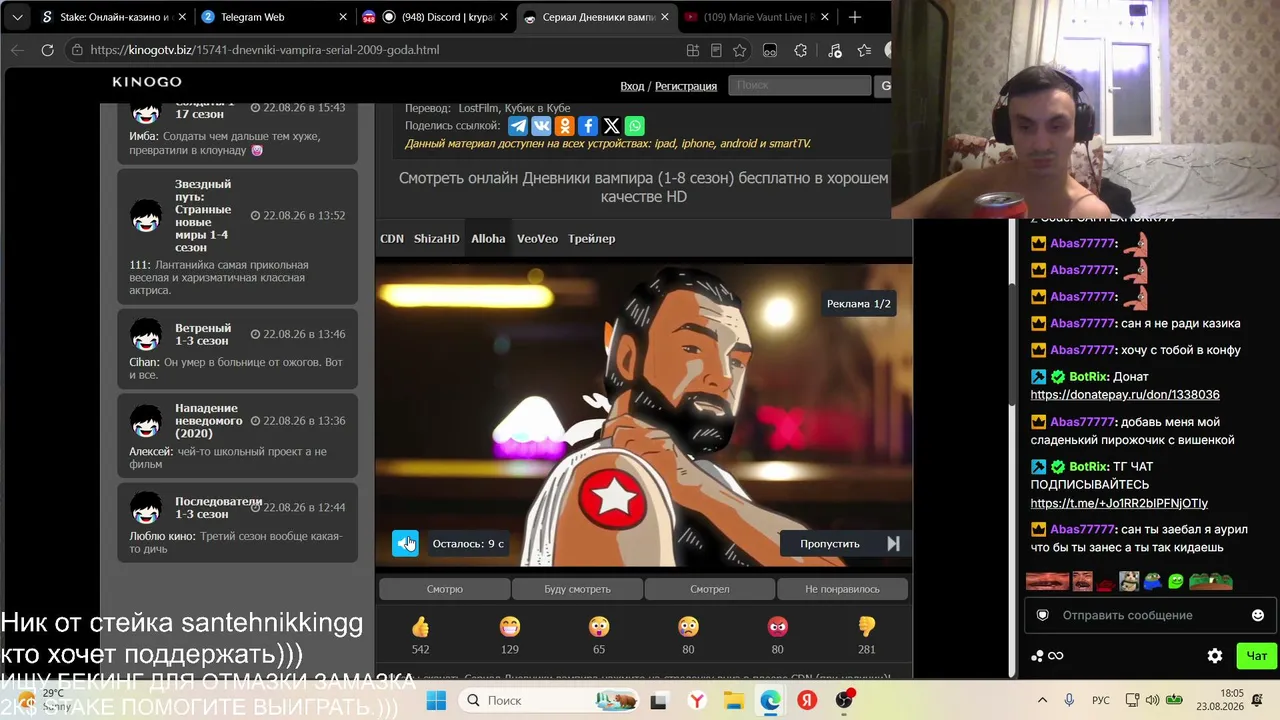This screenshot has height=720, width=1280.
Task: Open Нападение неведомого (2020) comment entry
Action: [237, 436]
